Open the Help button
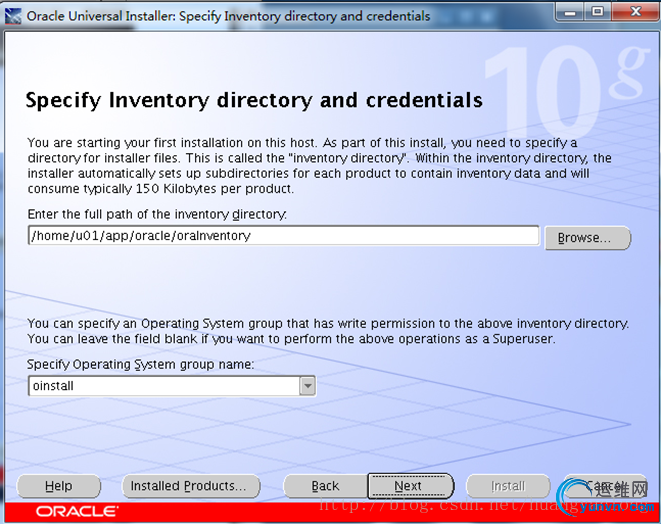Screen dimensions: 661x524 click(59, 486)
